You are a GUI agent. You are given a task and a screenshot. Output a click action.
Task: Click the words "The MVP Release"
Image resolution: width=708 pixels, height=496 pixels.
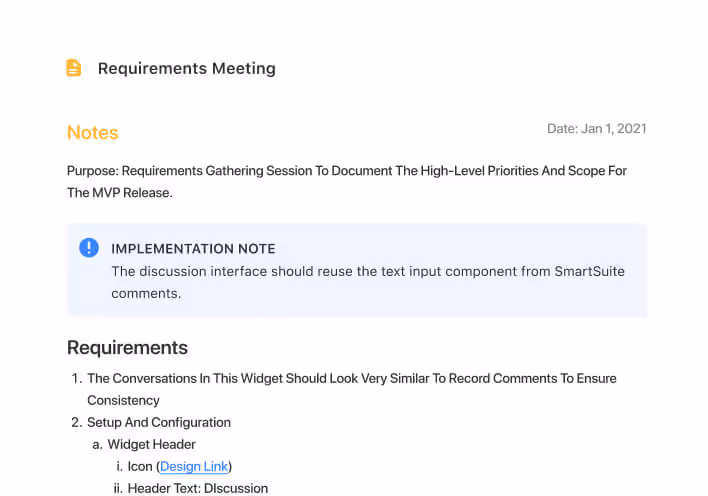pos(119,193)
